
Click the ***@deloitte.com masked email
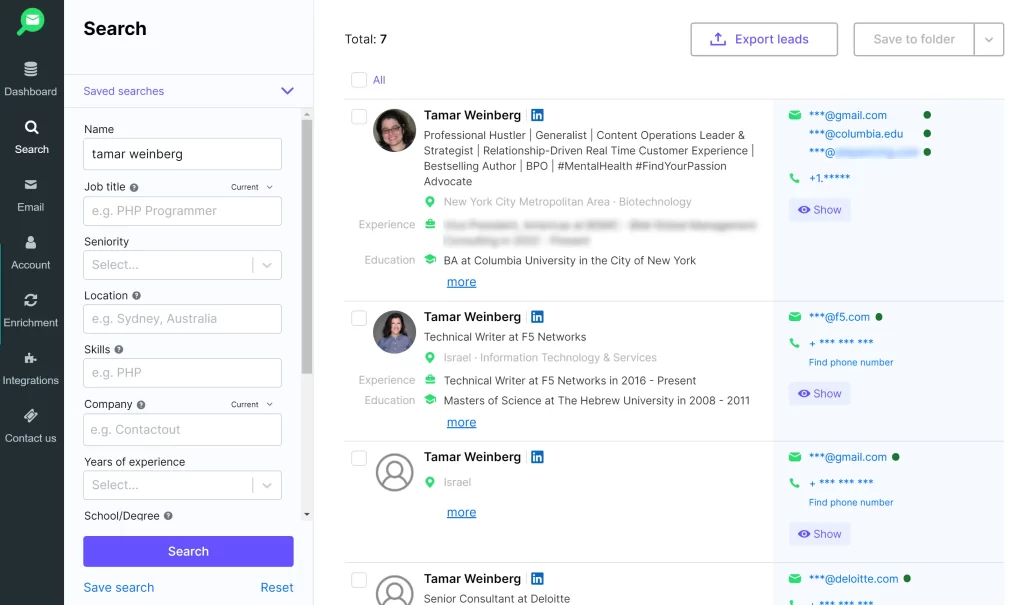[x=854, y=579]
